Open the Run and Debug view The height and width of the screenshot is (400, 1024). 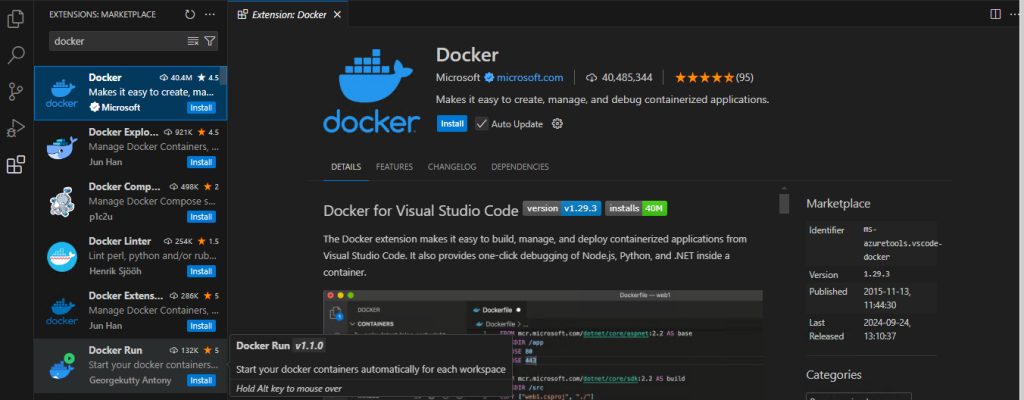(x=16, y=128)
